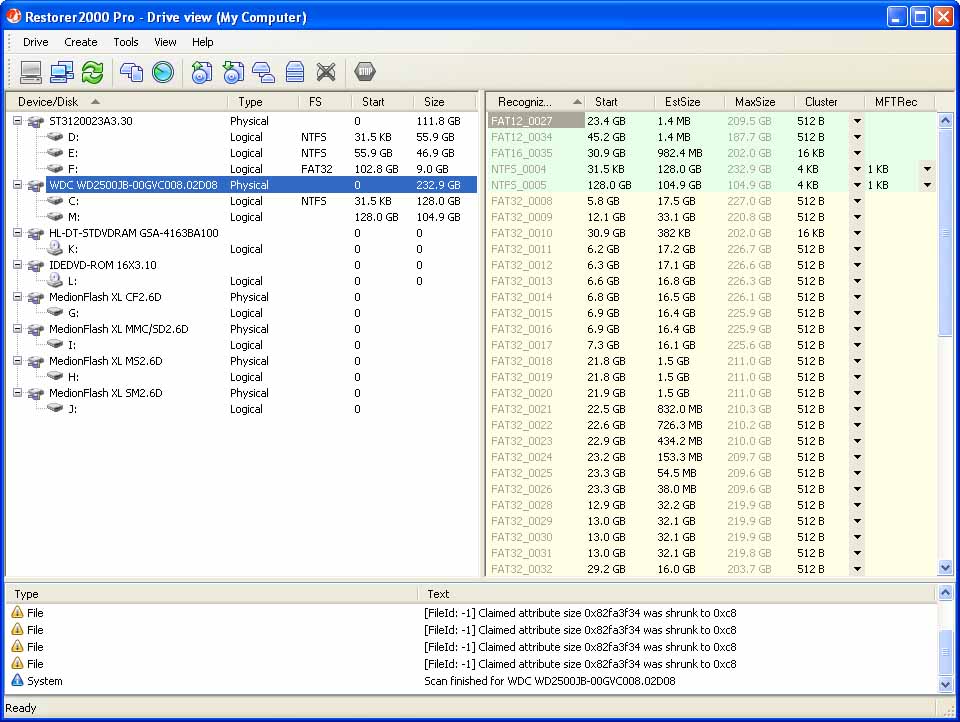This screenshot has width=960, height=722.
Task: Click the connect to remote computer icon
Action: tap(62, 72)
